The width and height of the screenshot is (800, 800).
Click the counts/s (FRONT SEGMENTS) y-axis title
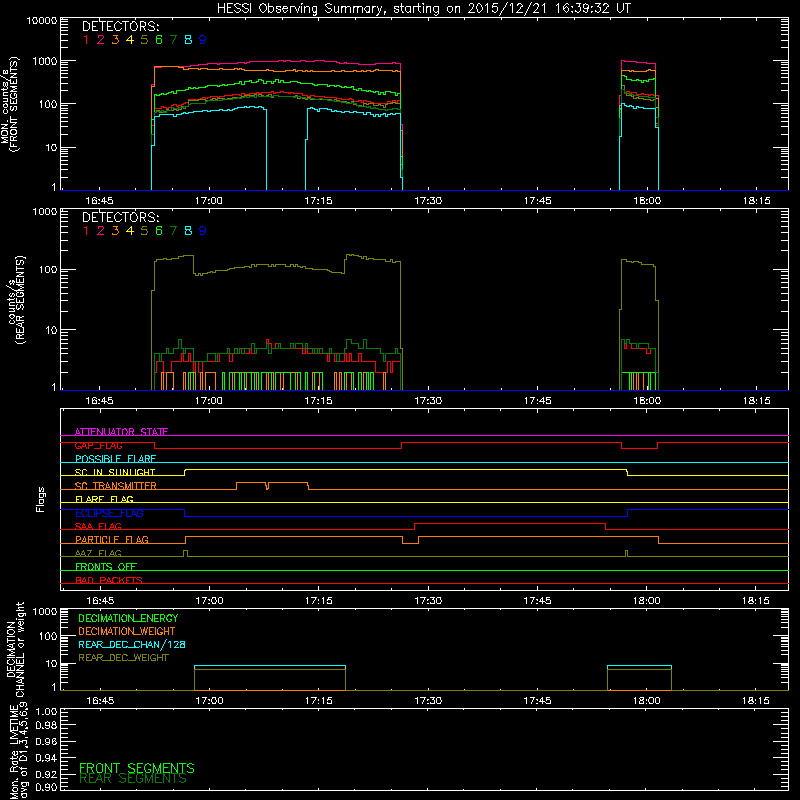point(9,104)
